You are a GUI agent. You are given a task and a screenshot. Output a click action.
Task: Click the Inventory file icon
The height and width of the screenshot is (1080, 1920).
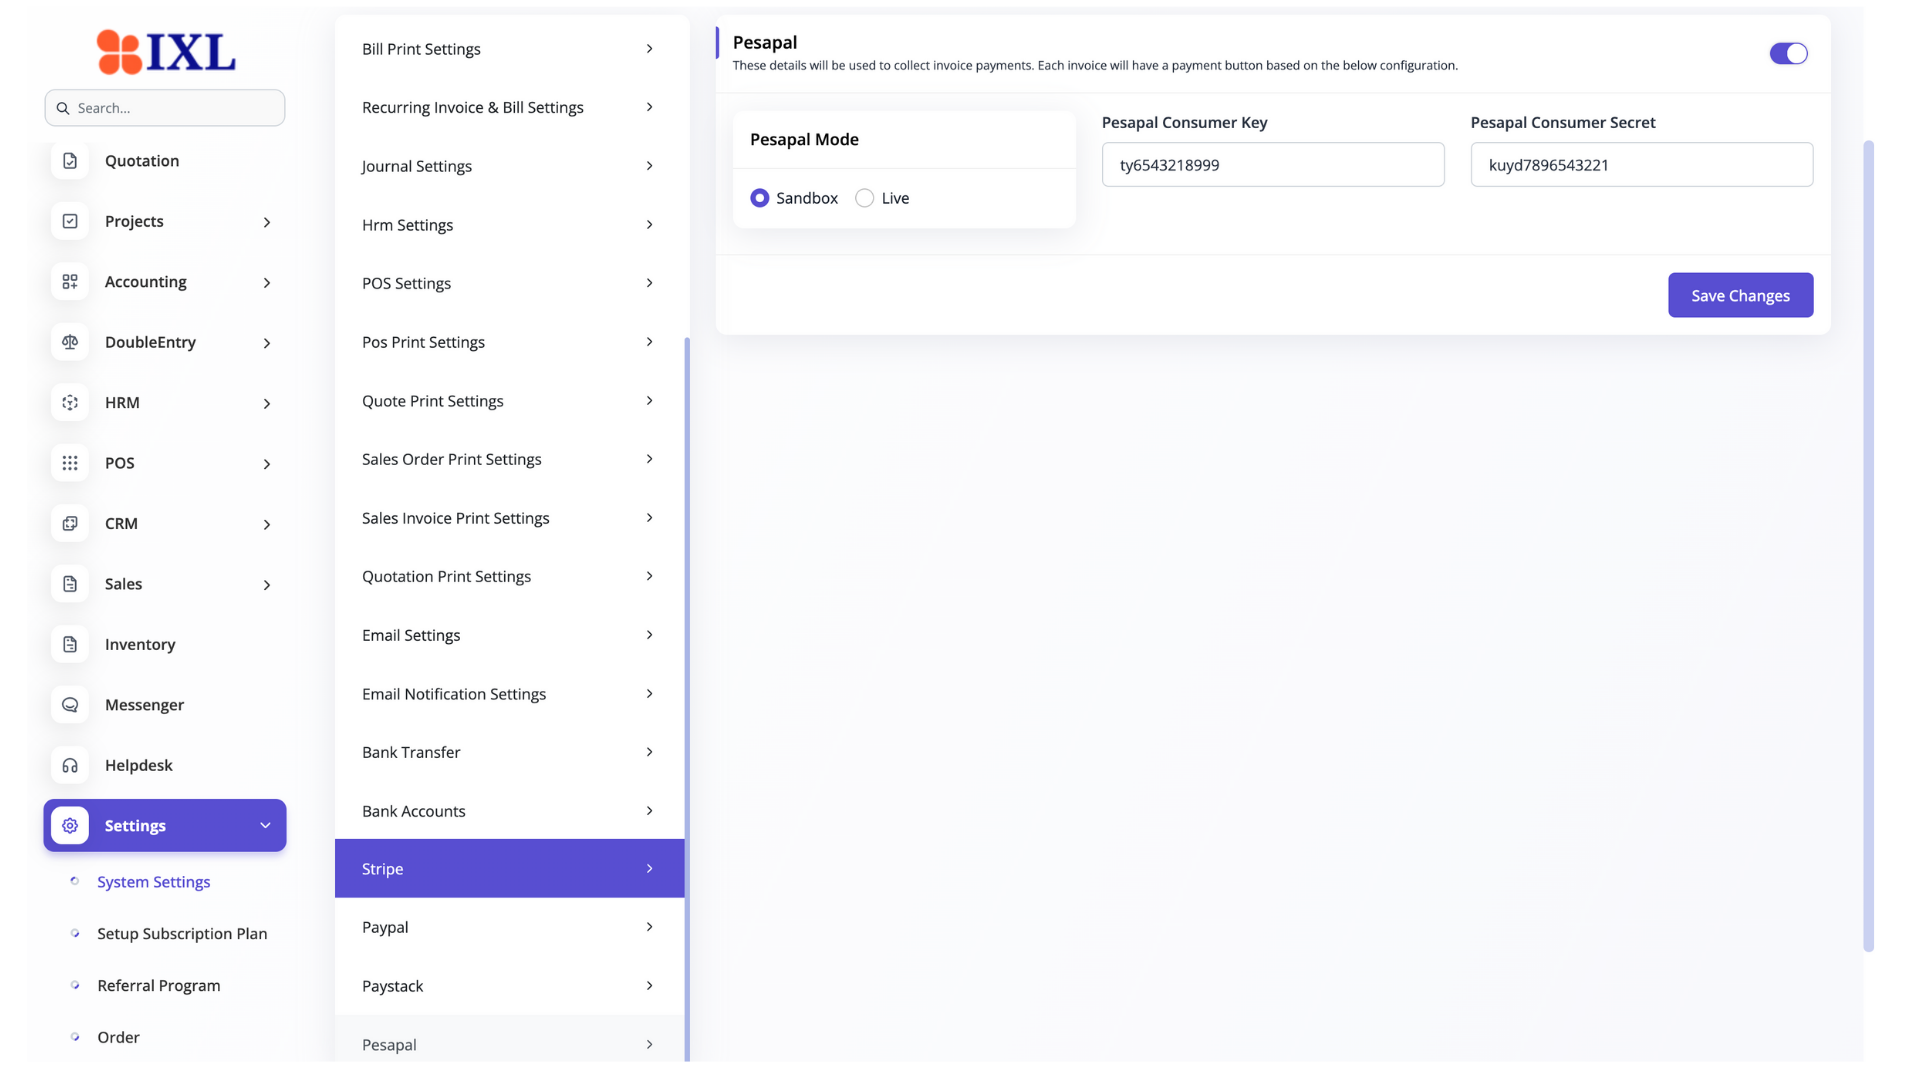[x=70, y=645]
